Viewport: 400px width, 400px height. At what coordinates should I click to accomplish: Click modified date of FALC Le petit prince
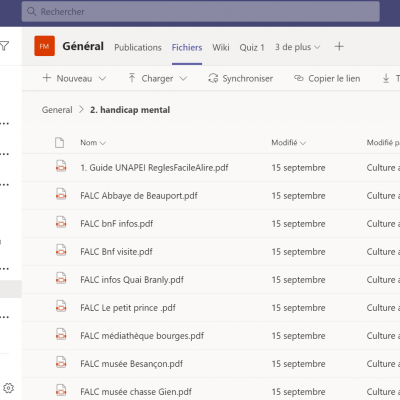(x=298, y=307)
